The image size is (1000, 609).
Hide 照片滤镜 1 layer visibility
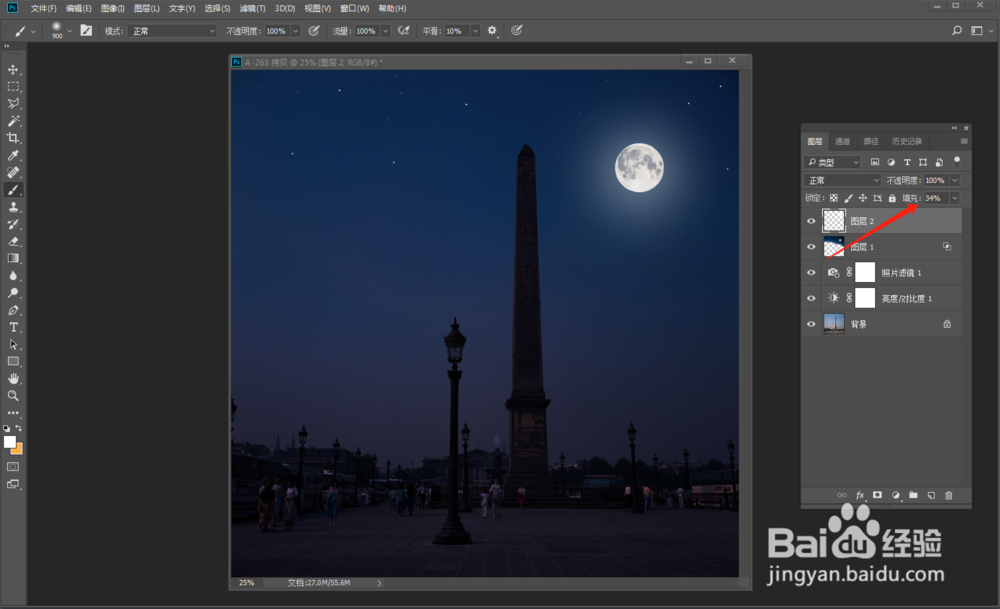(x=811, y=273)
